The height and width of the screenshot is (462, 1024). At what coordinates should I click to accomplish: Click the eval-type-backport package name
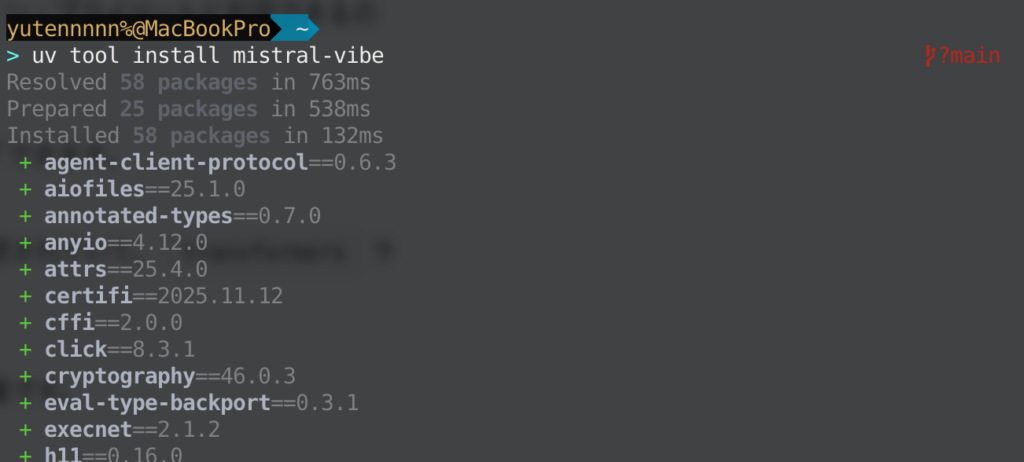tap(158, 403)
